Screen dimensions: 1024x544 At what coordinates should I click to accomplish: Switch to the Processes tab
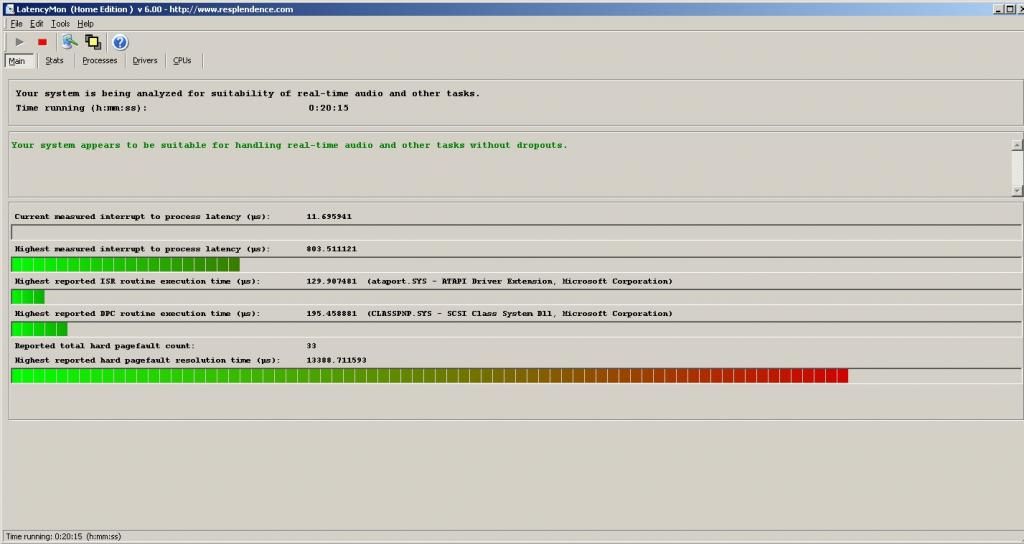pos(99,61)
